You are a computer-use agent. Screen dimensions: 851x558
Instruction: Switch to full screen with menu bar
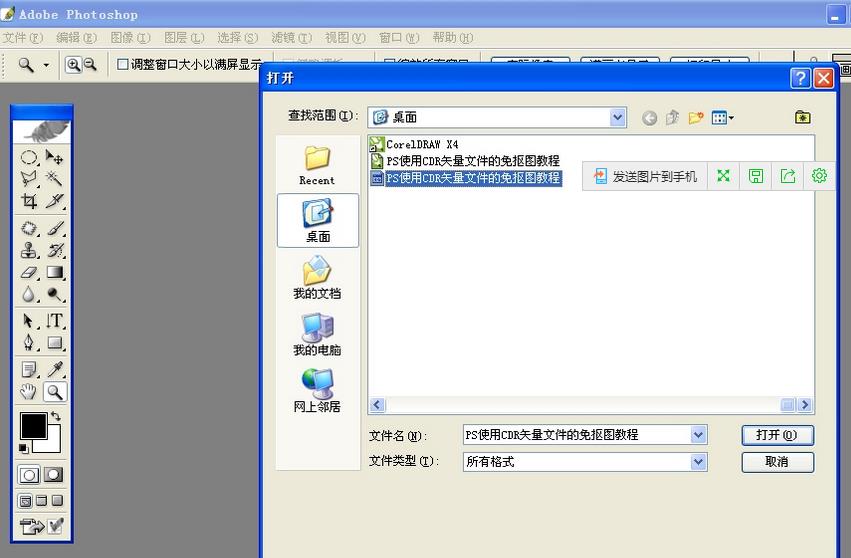point(41,501)
